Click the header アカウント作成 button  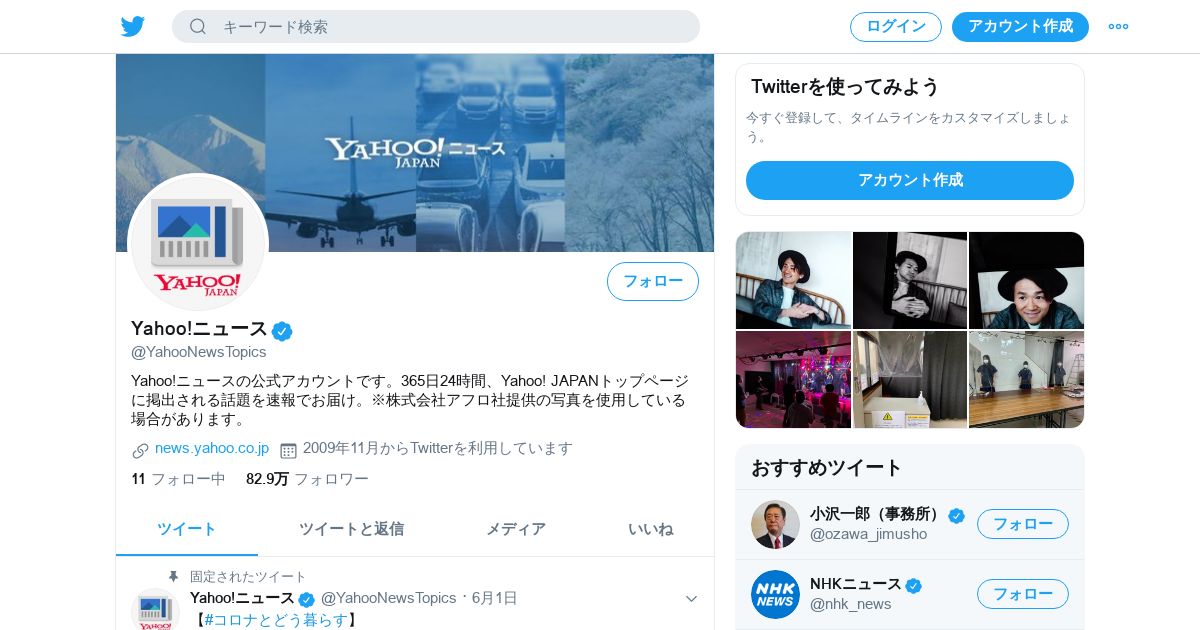click(x=1020, y=27)
